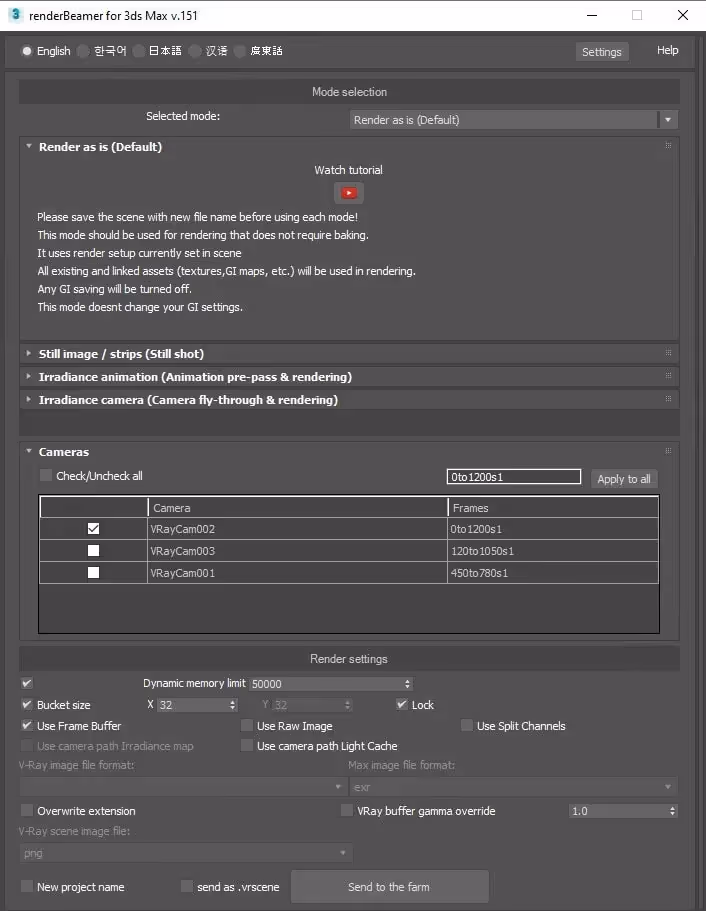Grab the drag handle of Cameras panel
The image size is (706, 911).
pos(668,451)
